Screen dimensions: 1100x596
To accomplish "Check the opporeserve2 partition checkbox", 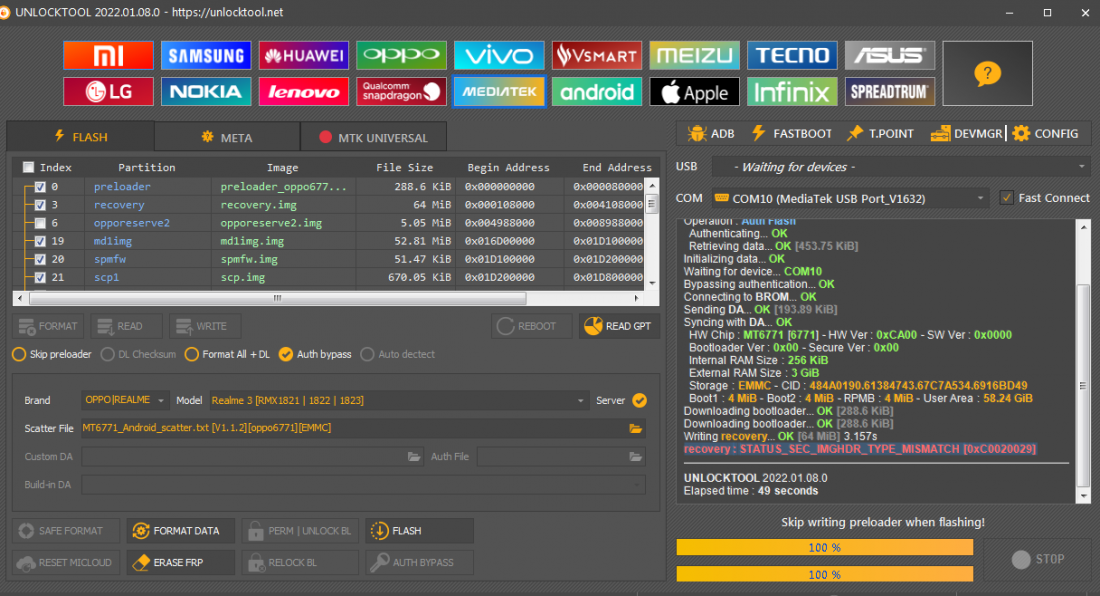I will [x=40, y=223].
